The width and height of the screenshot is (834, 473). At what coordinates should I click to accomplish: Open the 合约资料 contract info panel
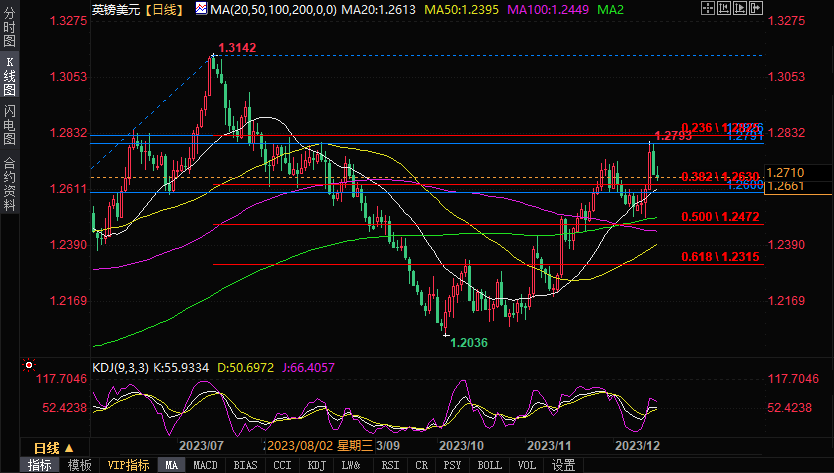click(x=9, y=183)
